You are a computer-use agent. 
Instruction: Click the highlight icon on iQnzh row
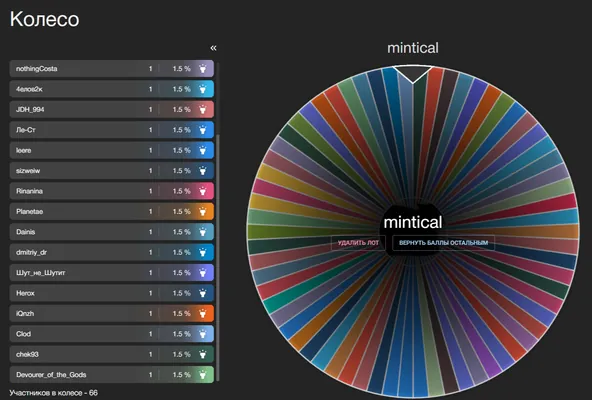point(203,314)
